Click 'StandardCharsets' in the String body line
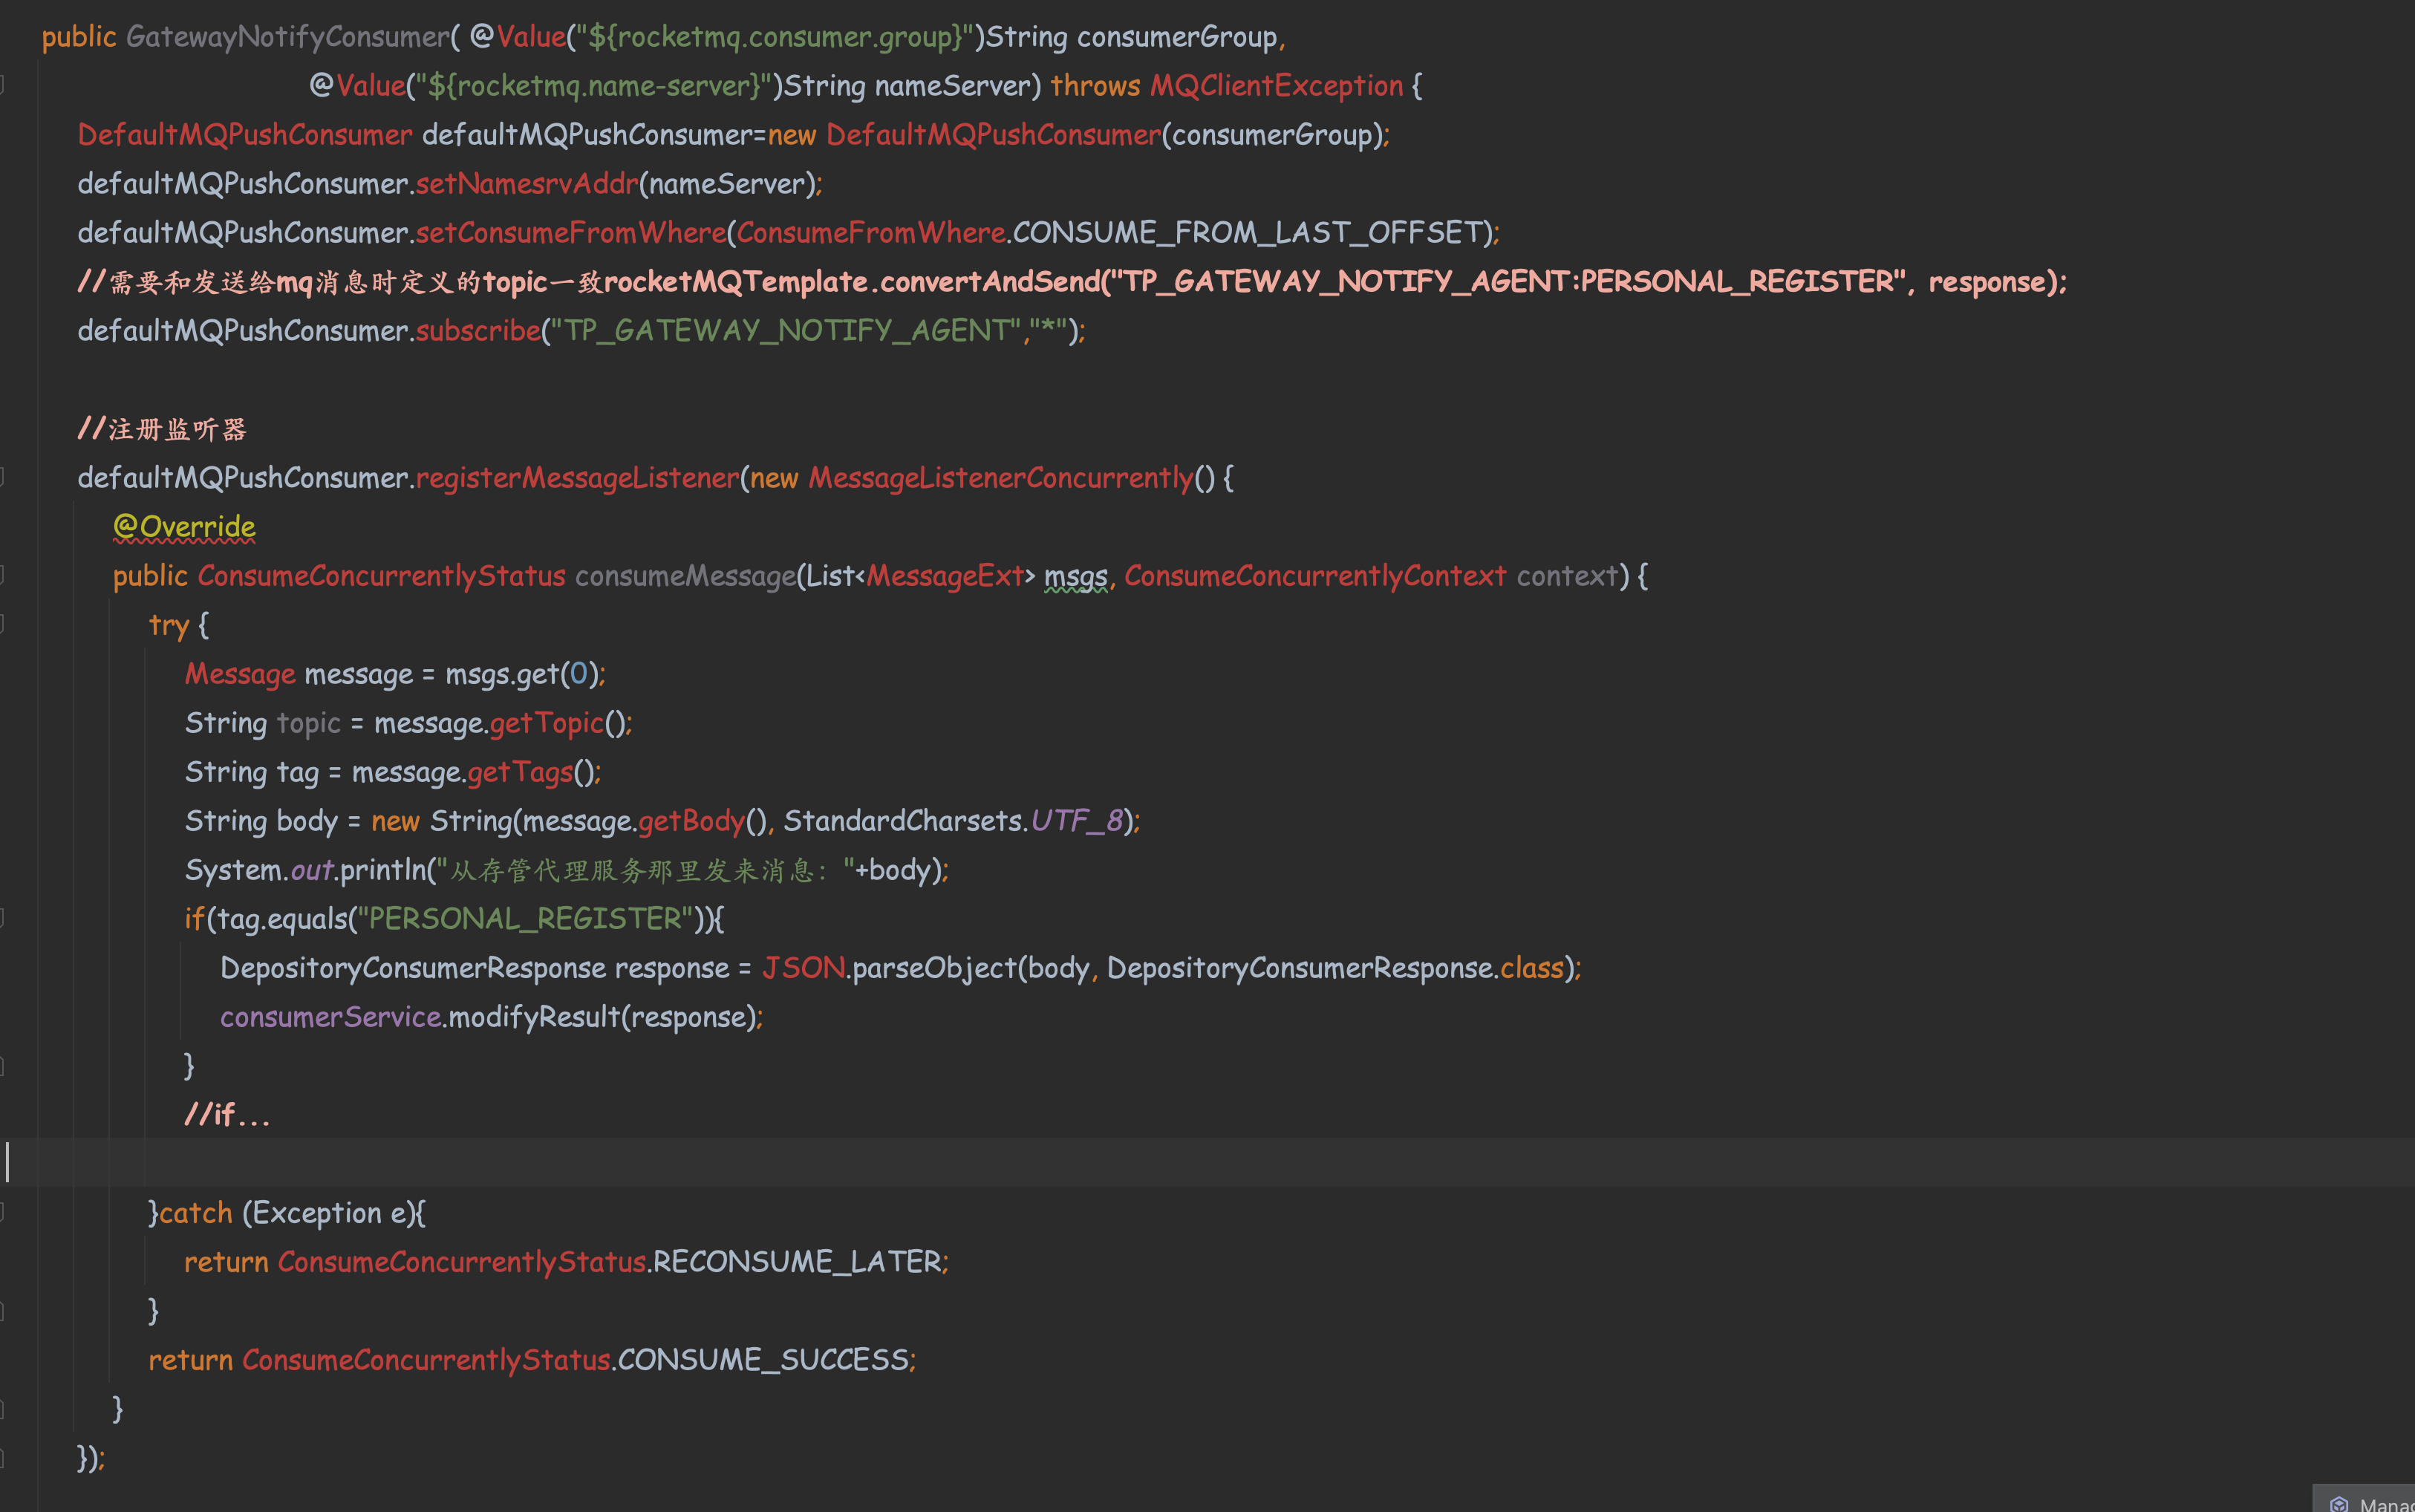The width and height of the screenshot is (2415, 1512). click(903, 822)
